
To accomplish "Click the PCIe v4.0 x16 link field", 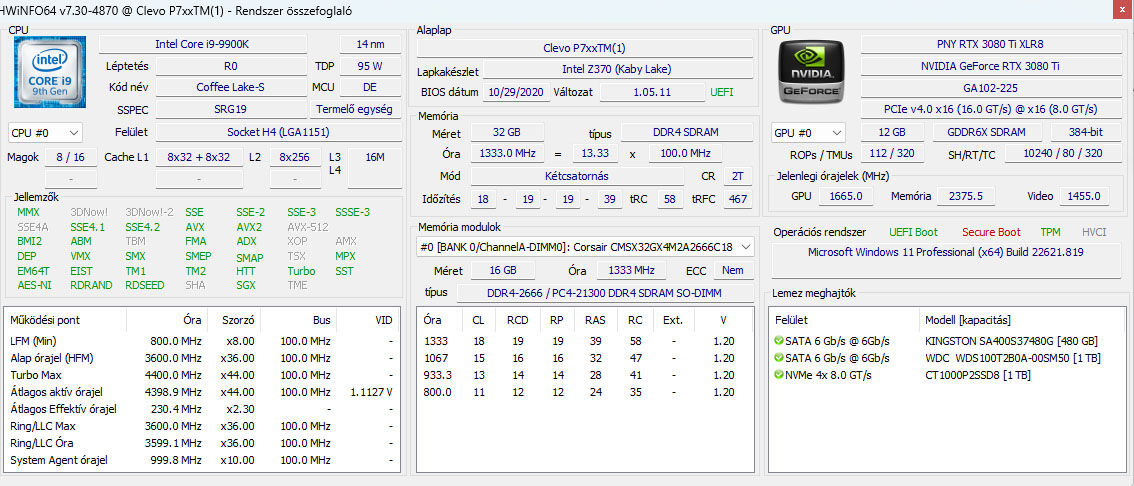I will [x=990, y=109].
